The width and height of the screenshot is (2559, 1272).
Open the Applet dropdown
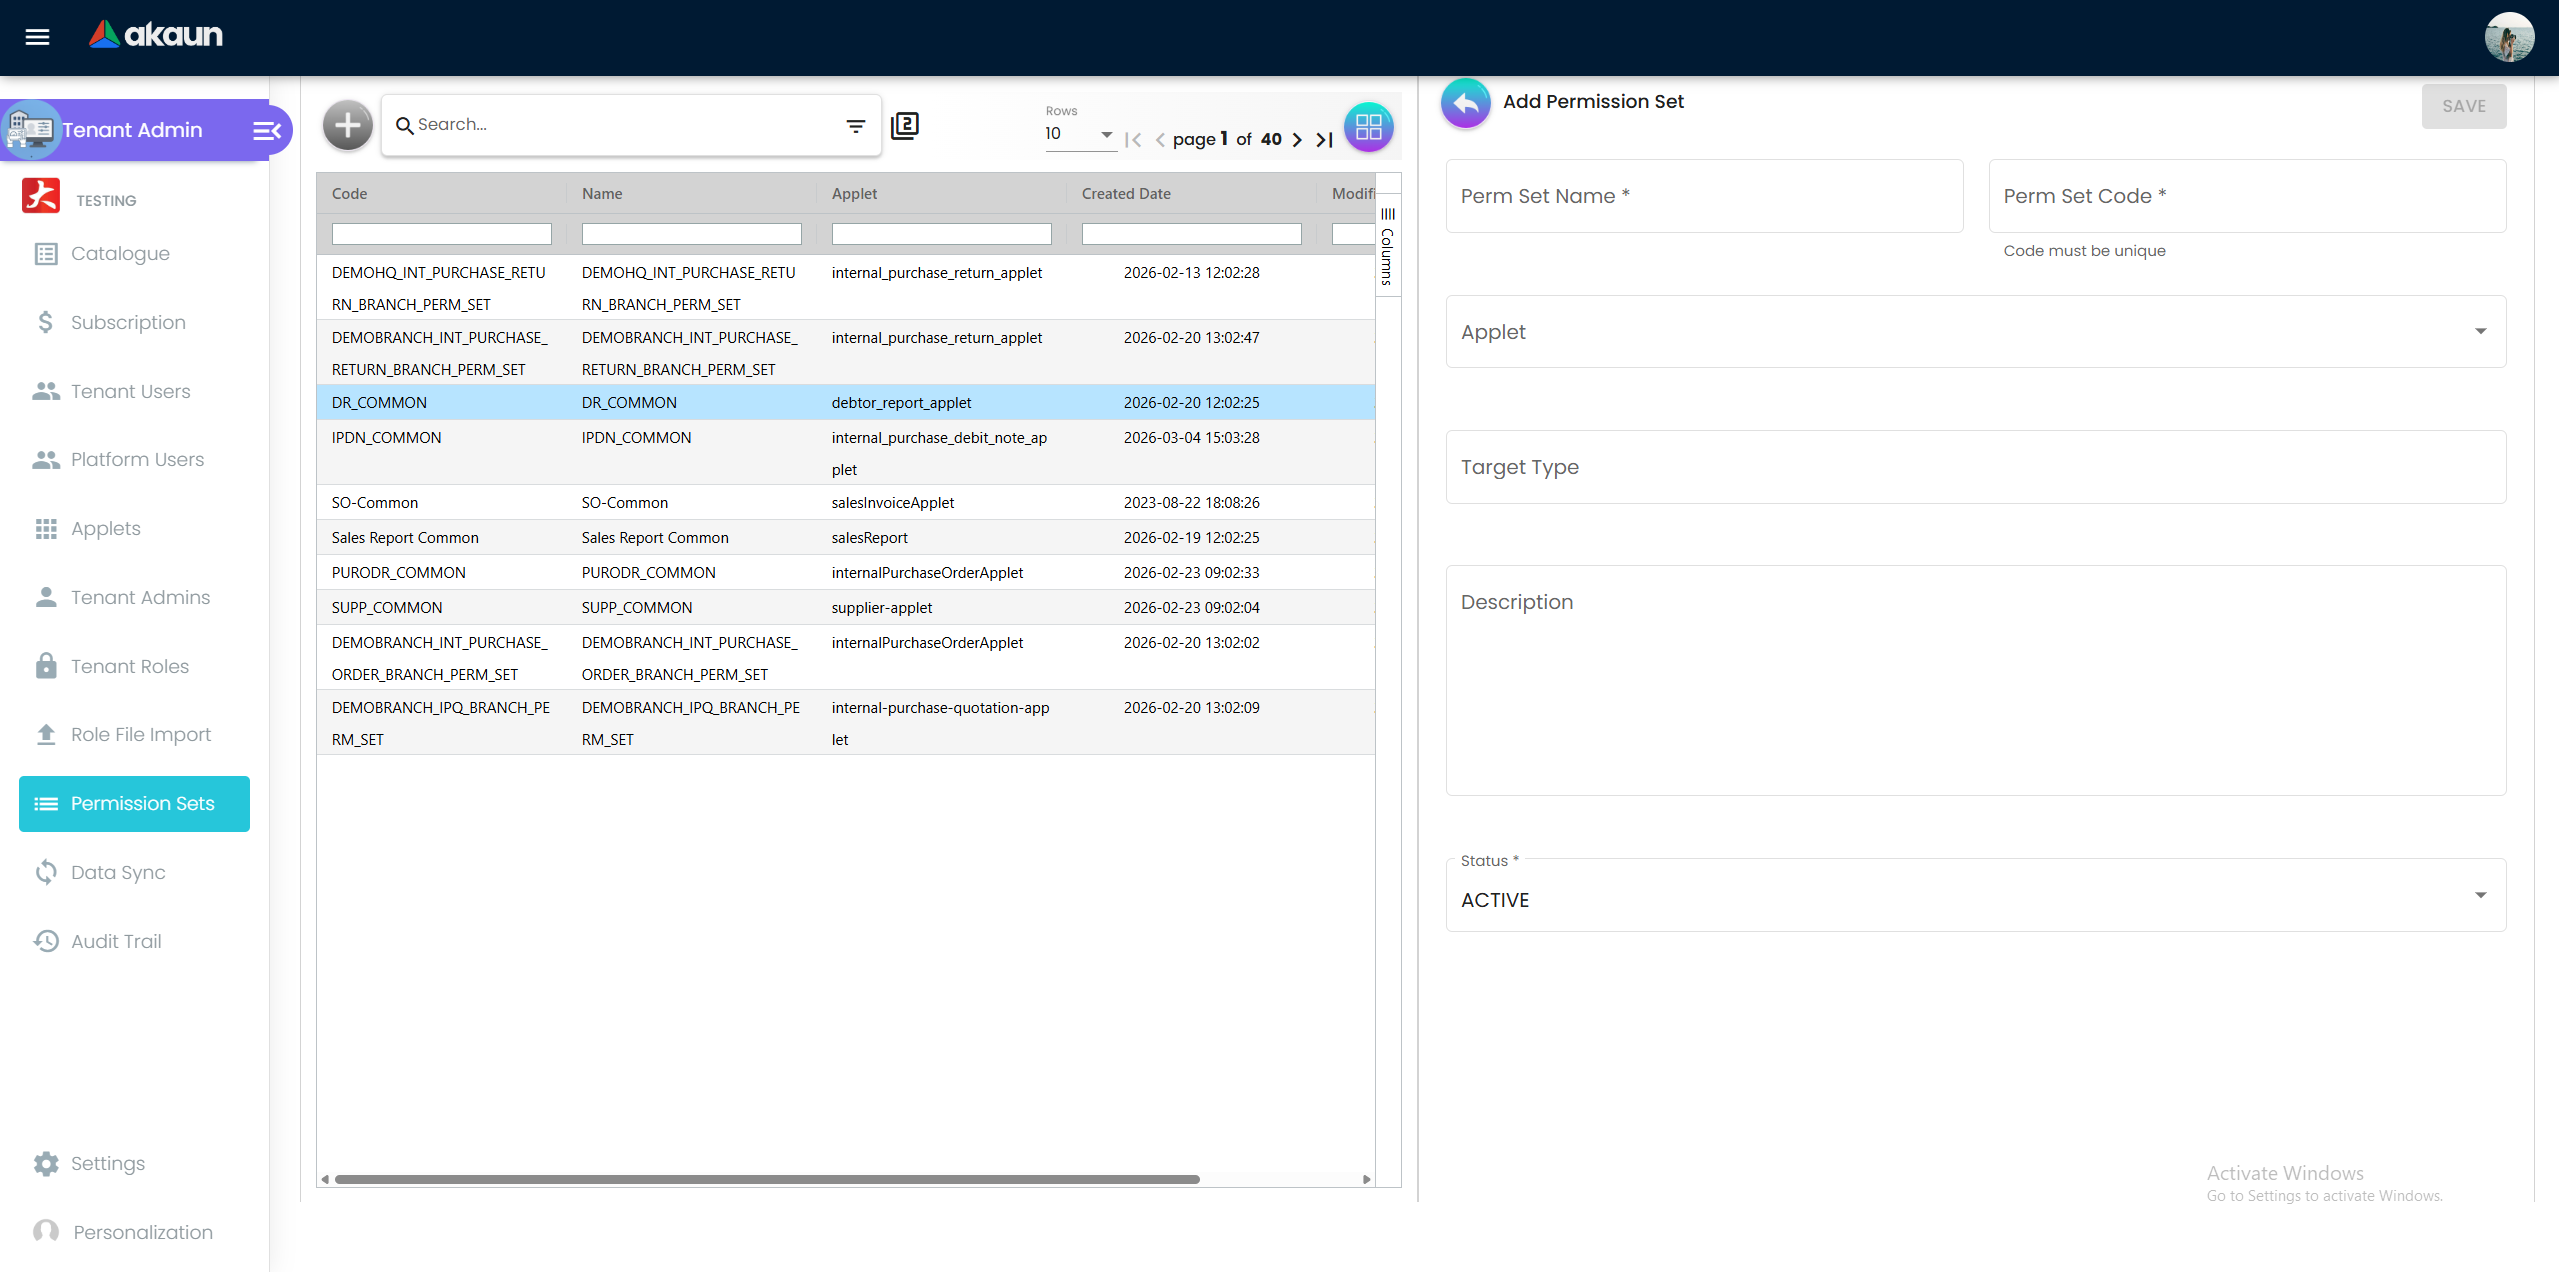click(1975, 332)
